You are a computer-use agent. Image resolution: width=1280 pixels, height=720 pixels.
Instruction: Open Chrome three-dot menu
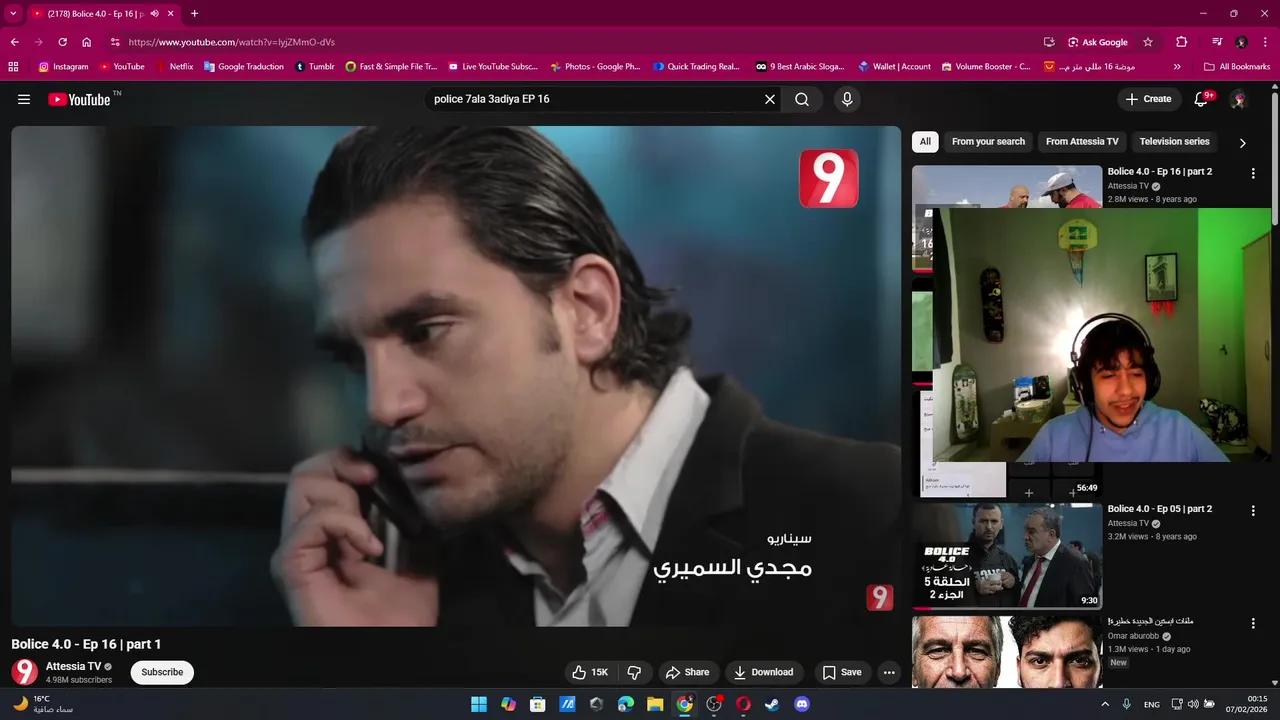pyautogui.click(x=1265, y=42)
